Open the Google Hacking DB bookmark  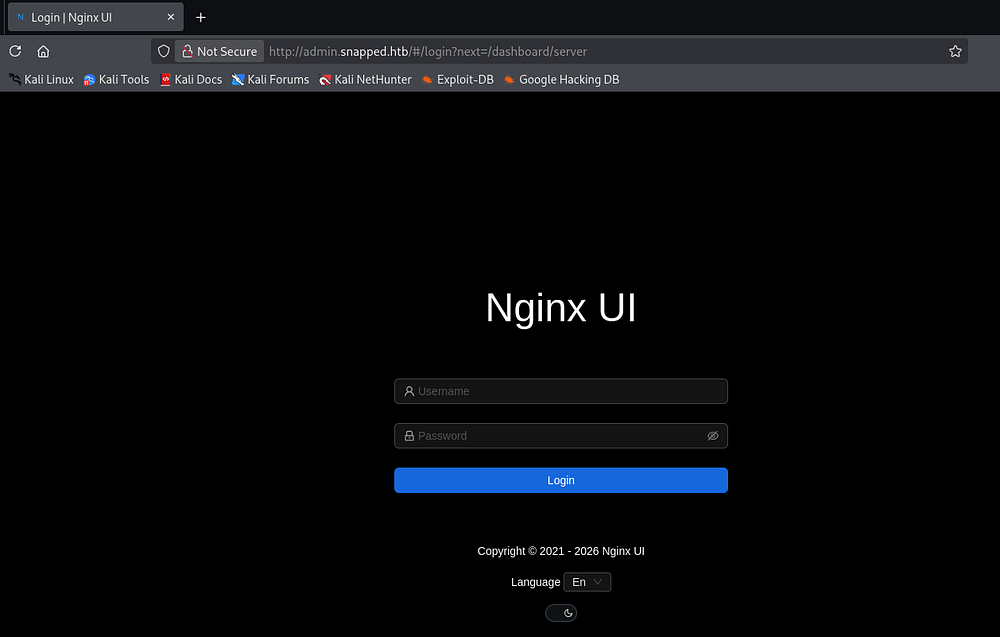coord(561,79)
